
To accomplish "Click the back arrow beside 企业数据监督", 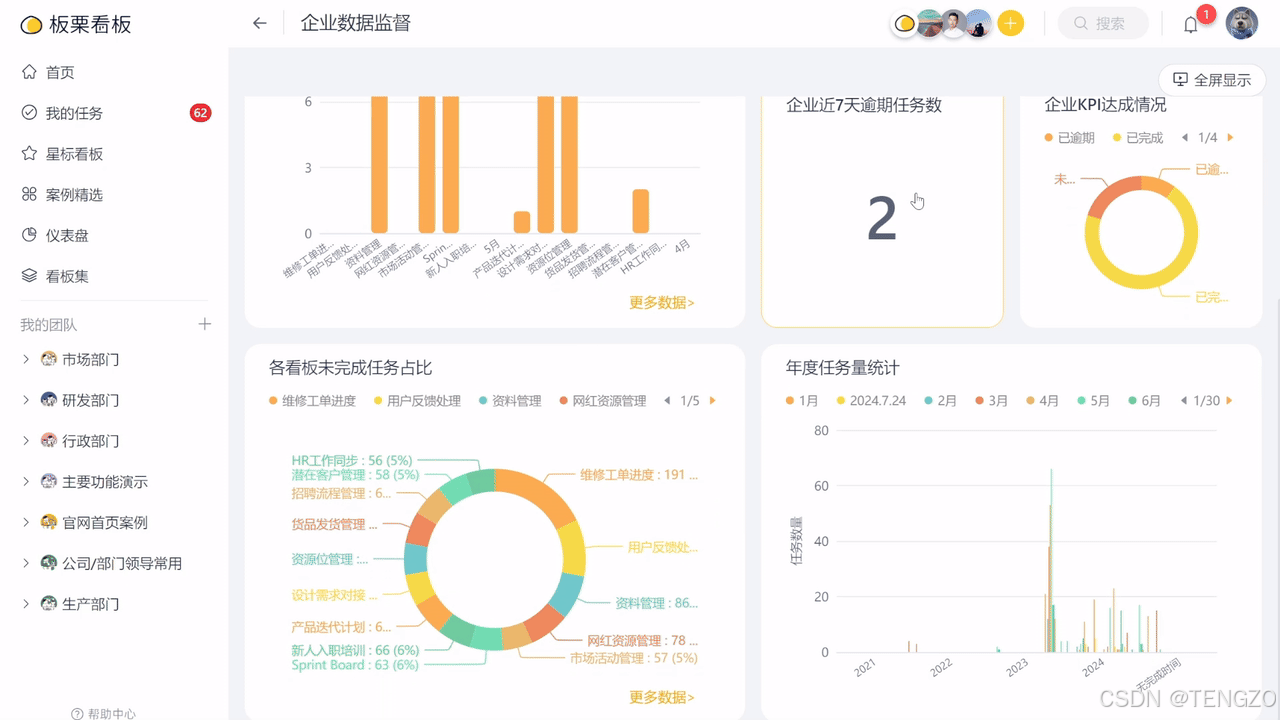I will pos(260,23).
